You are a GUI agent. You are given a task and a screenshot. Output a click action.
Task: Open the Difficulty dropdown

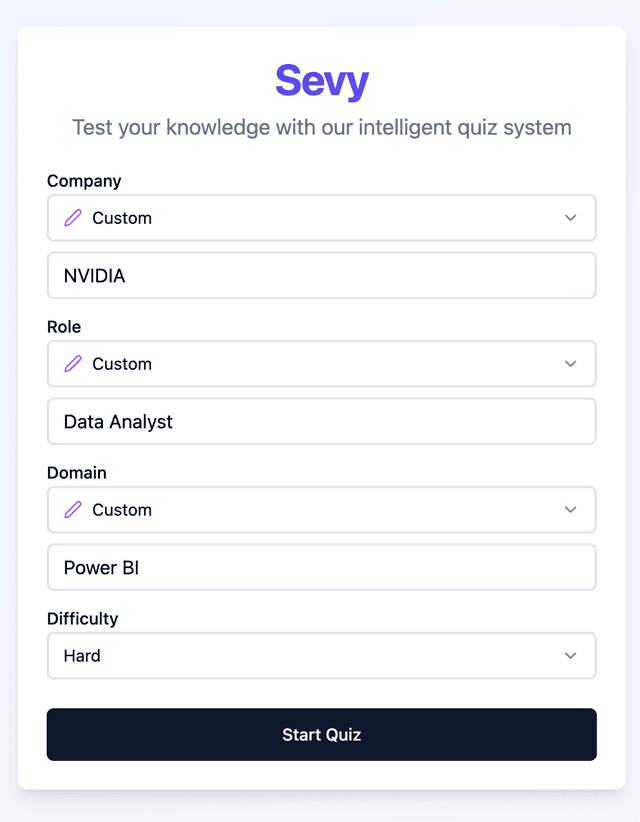(320, 655)
